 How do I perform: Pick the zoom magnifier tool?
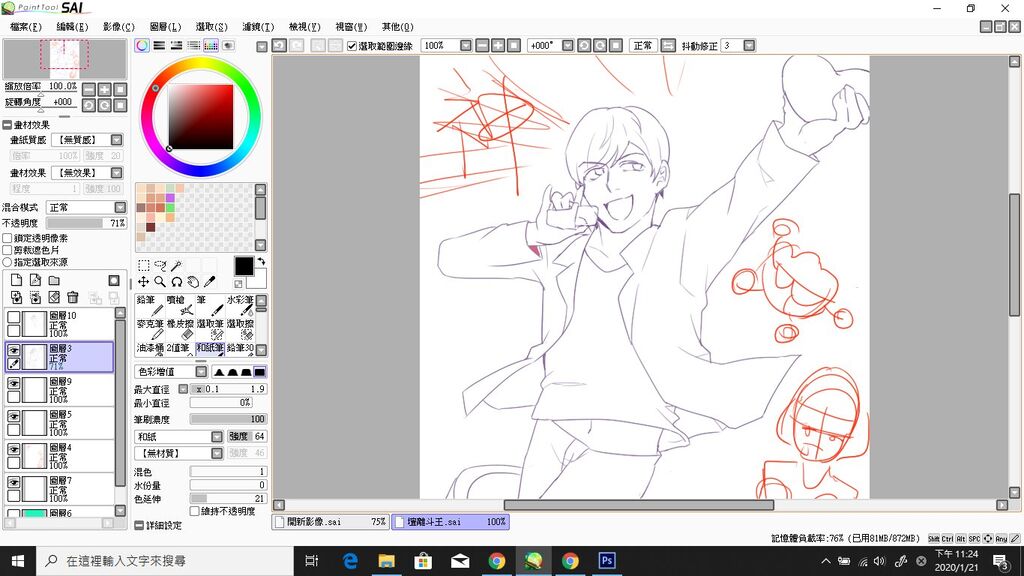pos(160,281)
